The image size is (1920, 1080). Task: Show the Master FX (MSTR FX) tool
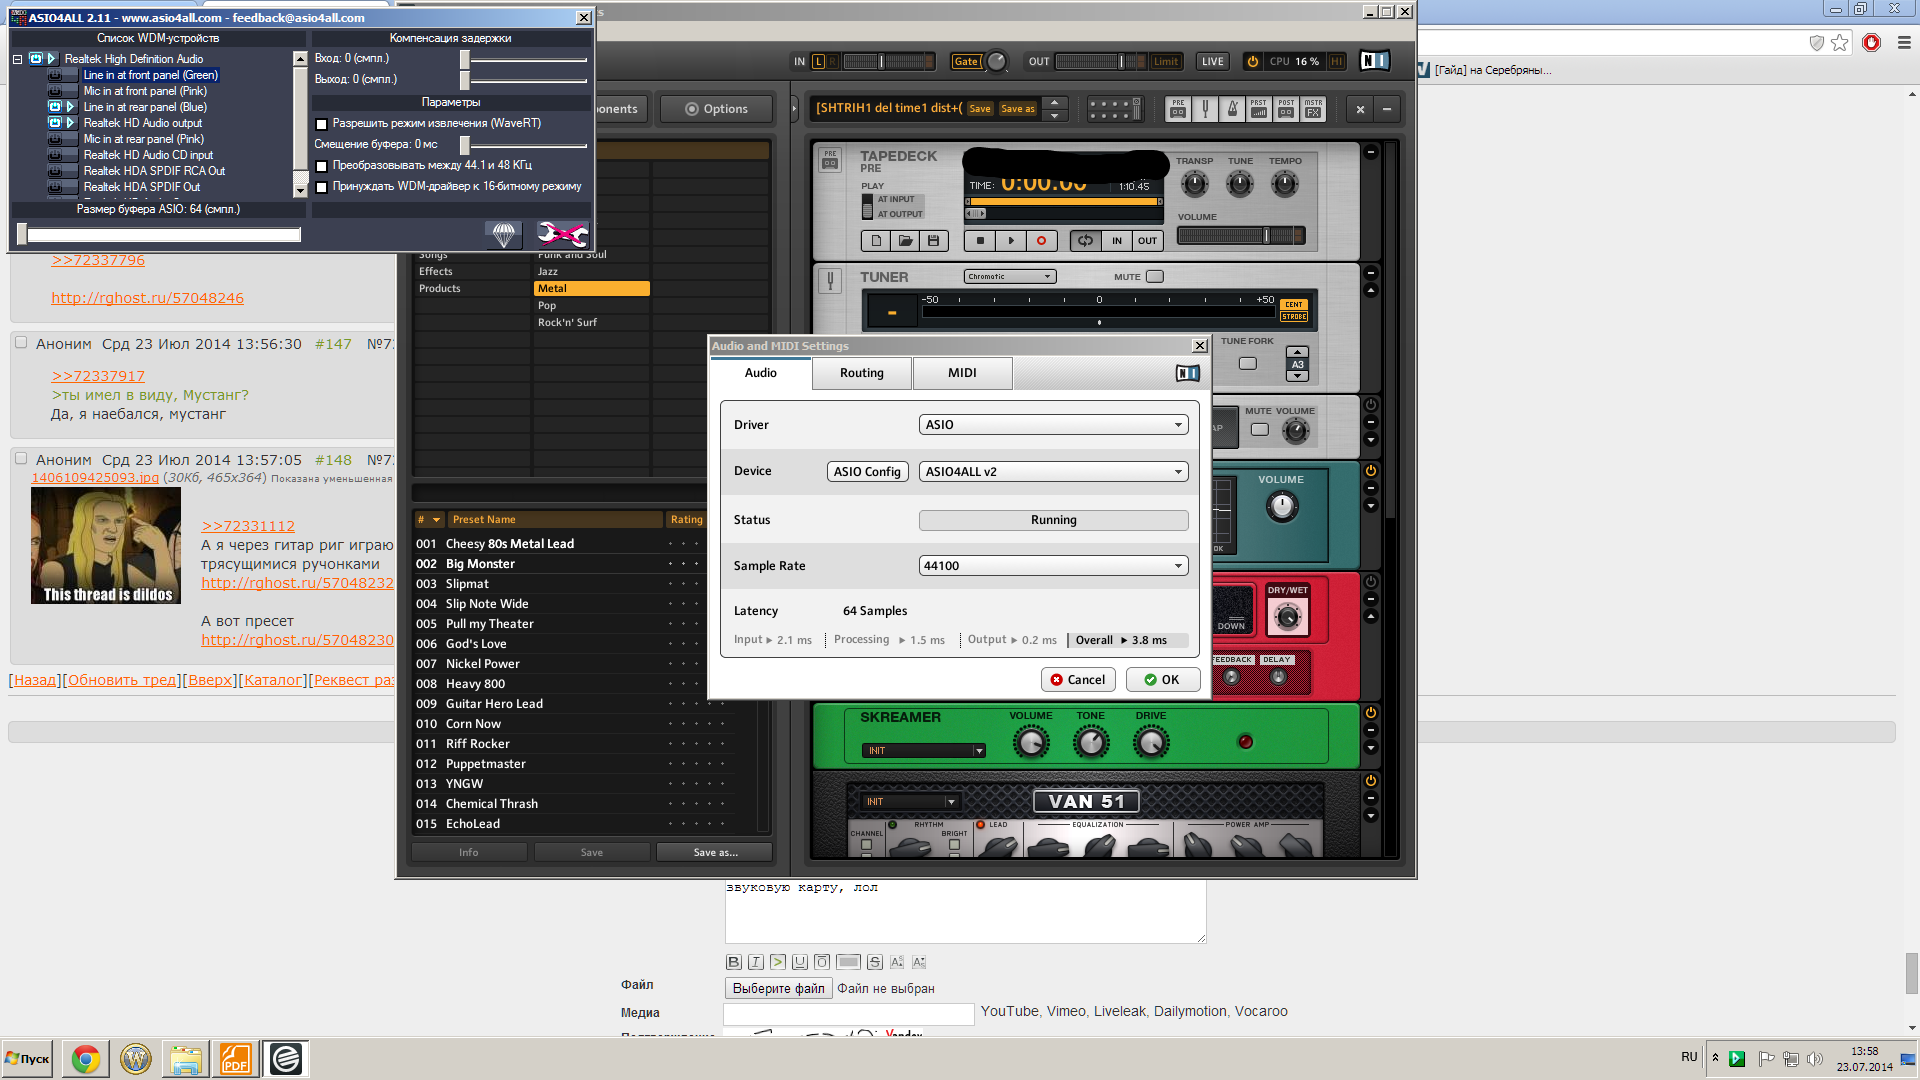pyautogui.click(x=1313, y=108)
